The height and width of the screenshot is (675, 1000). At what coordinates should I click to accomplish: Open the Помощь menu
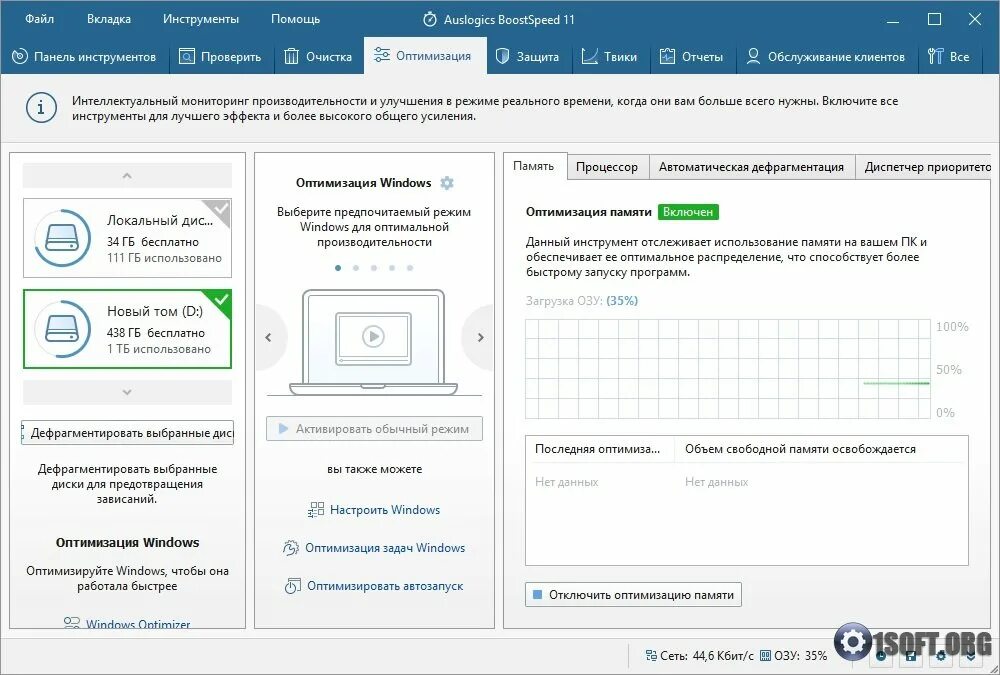[x=295, y=19]
